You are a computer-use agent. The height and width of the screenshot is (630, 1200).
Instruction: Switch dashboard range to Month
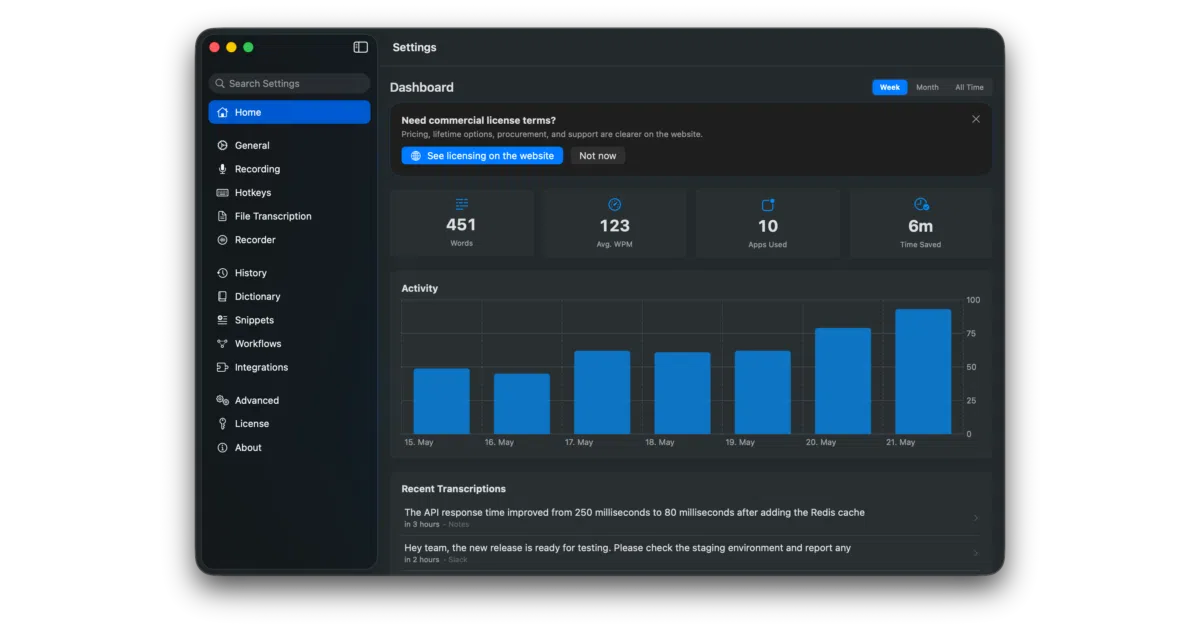[927, 87]
